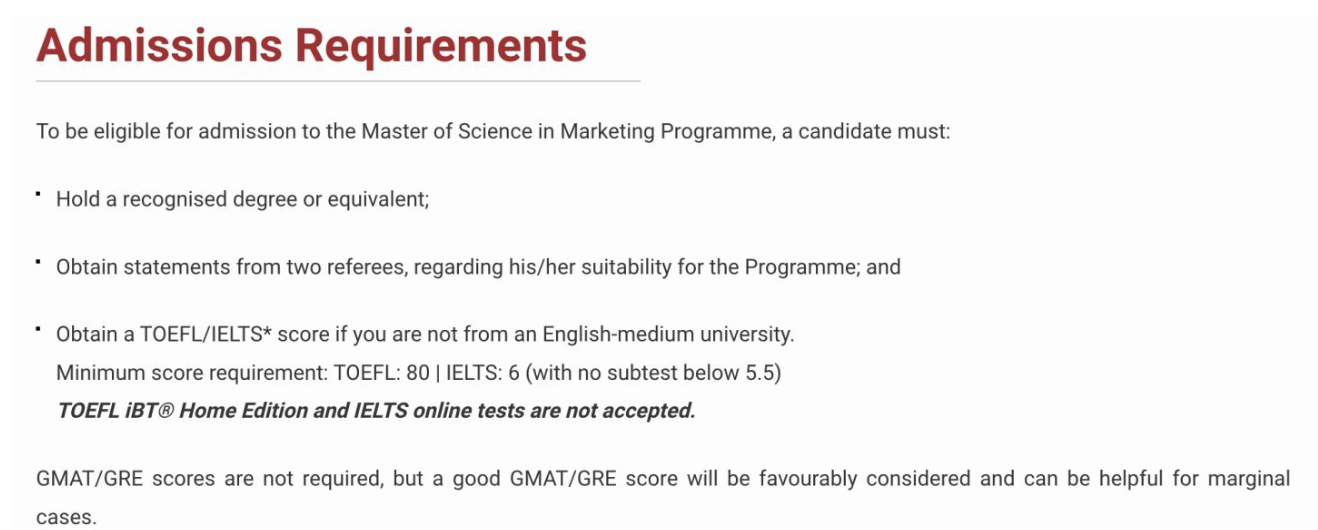Click the 'Minimum score requirement' line

[418, 373]
